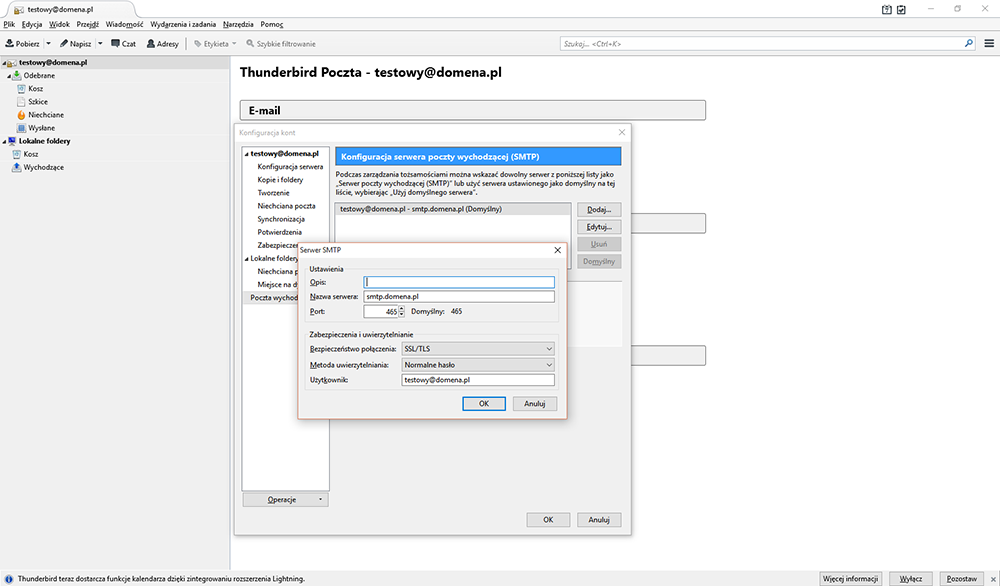Click Dodaj... to add SMTP server

[x=599, y=210]
